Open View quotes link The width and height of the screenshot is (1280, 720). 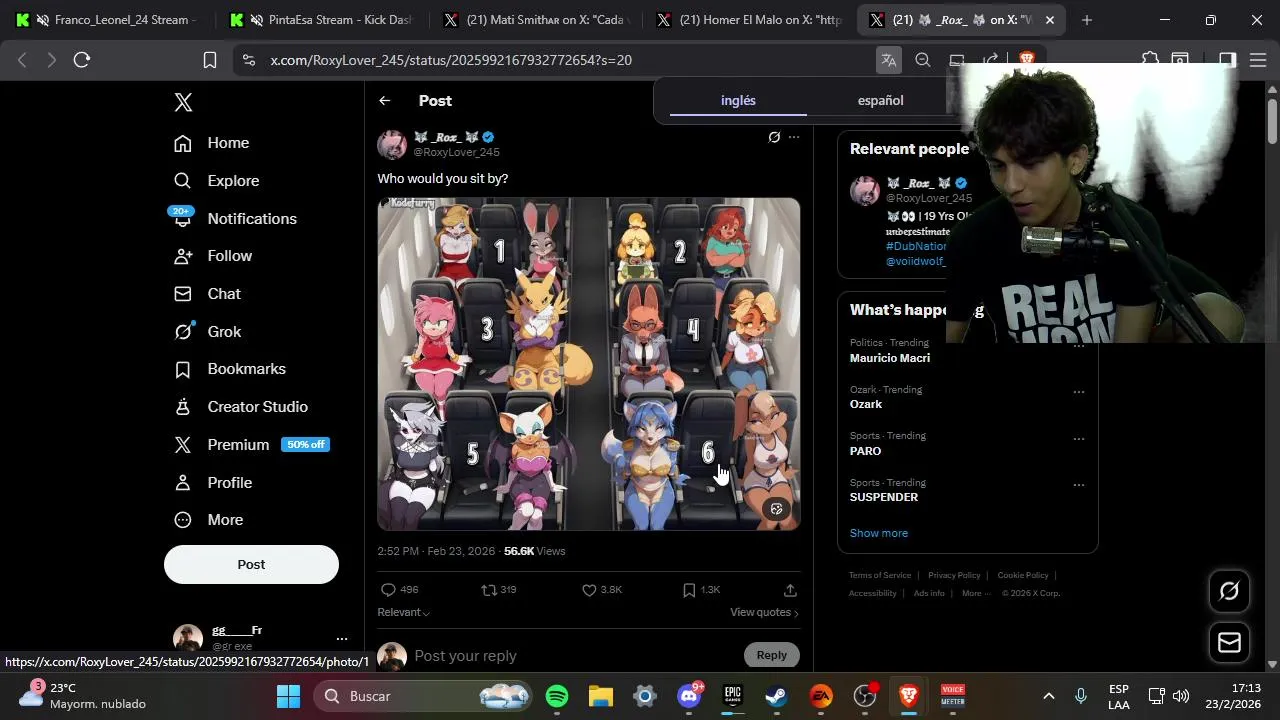click(x=764, y=612)
